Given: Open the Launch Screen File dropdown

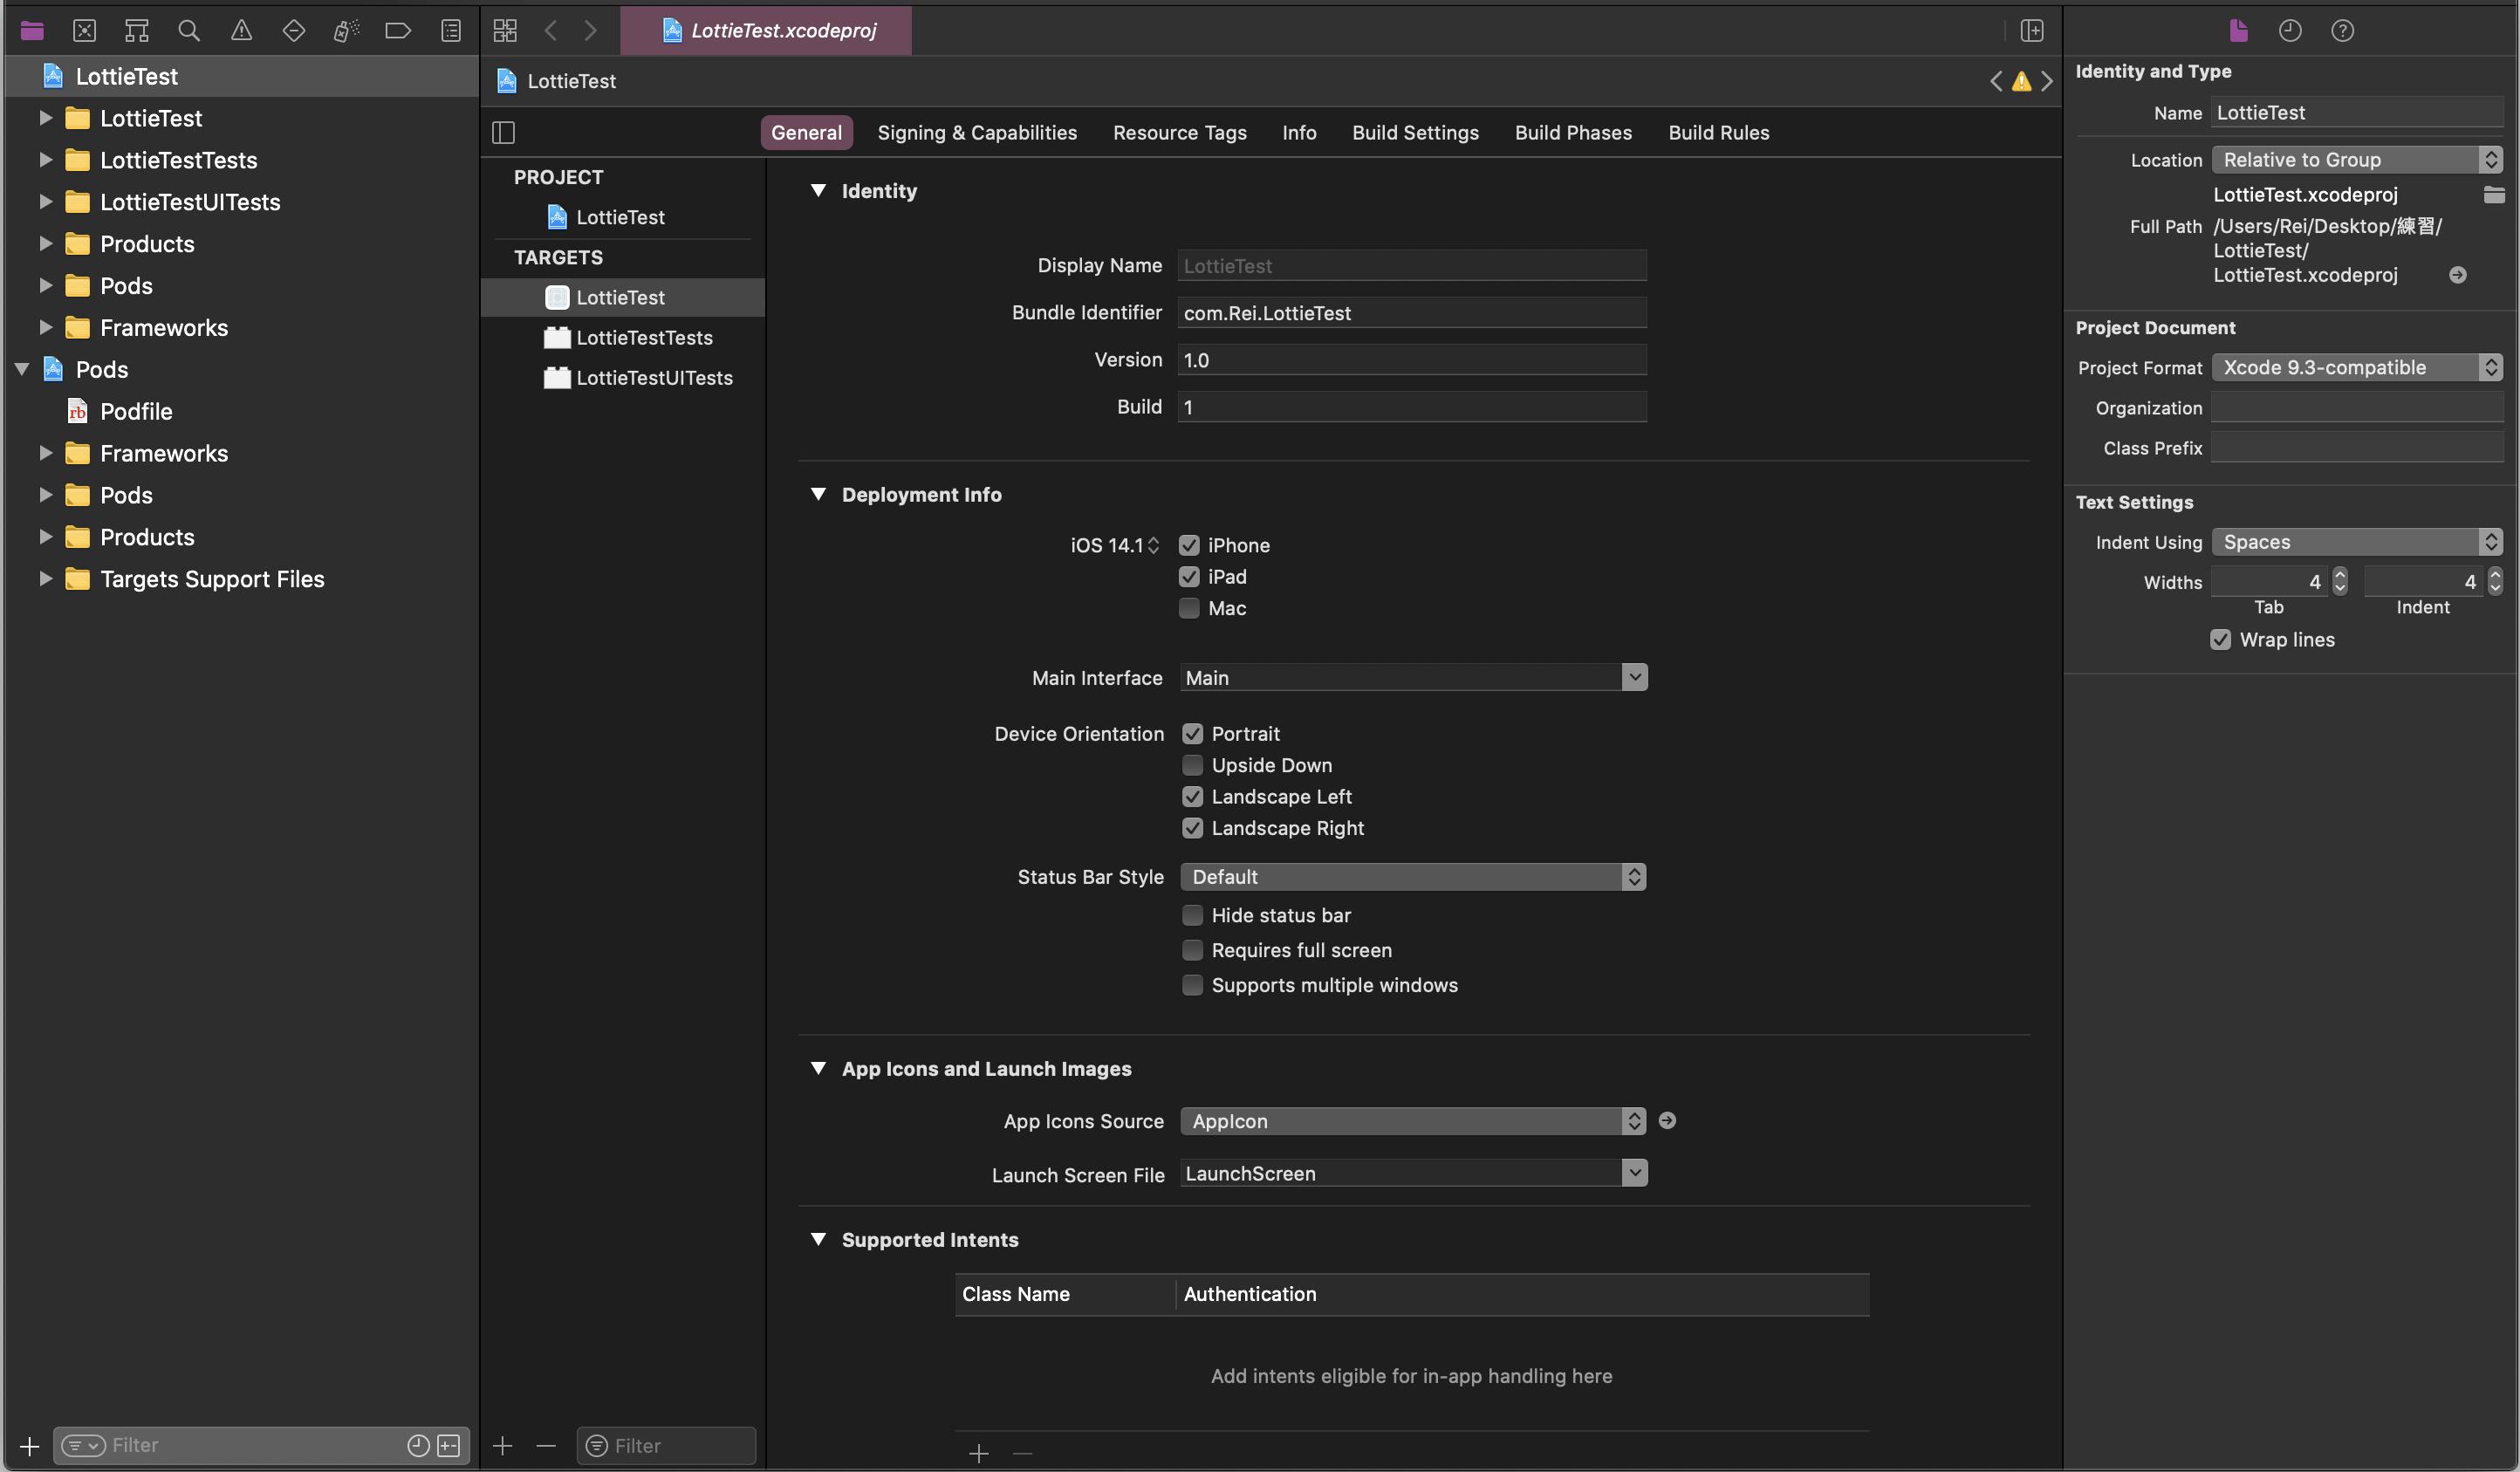Looking at the screenshot, I should [x=1634, y=1173].
